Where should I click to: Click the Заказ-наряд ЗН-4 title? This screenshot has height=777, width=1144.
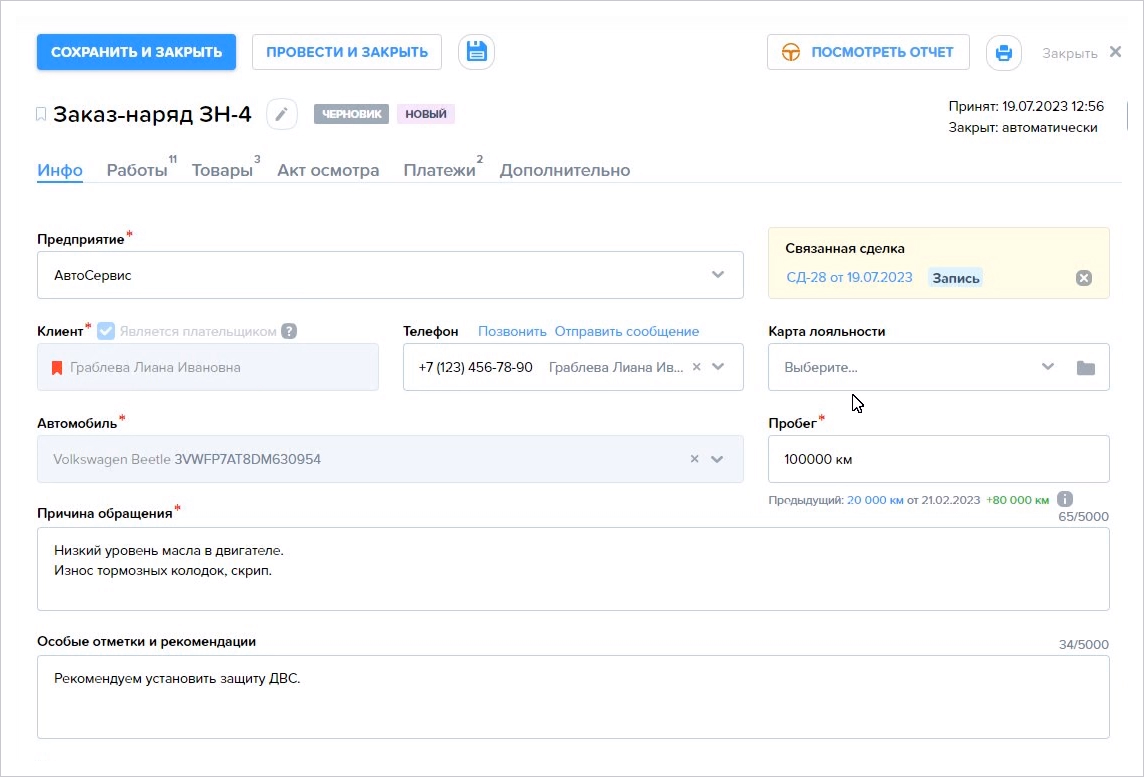[x=152, y=115]
